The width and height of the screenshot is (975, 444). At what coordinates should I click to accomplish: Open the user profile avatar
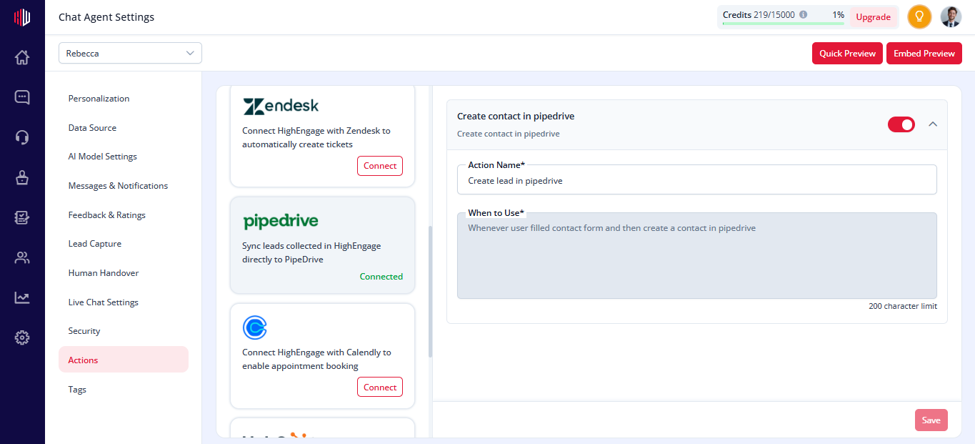(950, 17)
